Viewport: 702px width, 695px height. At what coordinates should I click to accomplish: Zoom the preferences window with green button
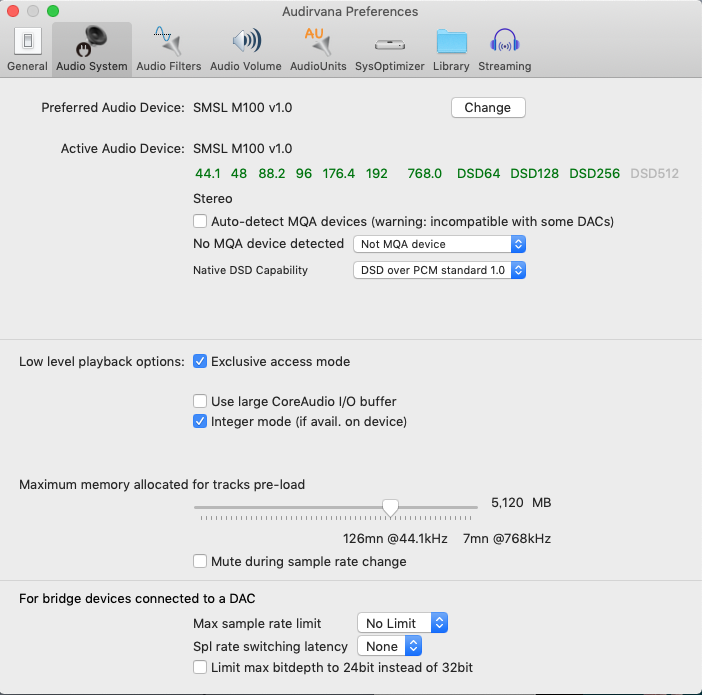pos(53,11)
